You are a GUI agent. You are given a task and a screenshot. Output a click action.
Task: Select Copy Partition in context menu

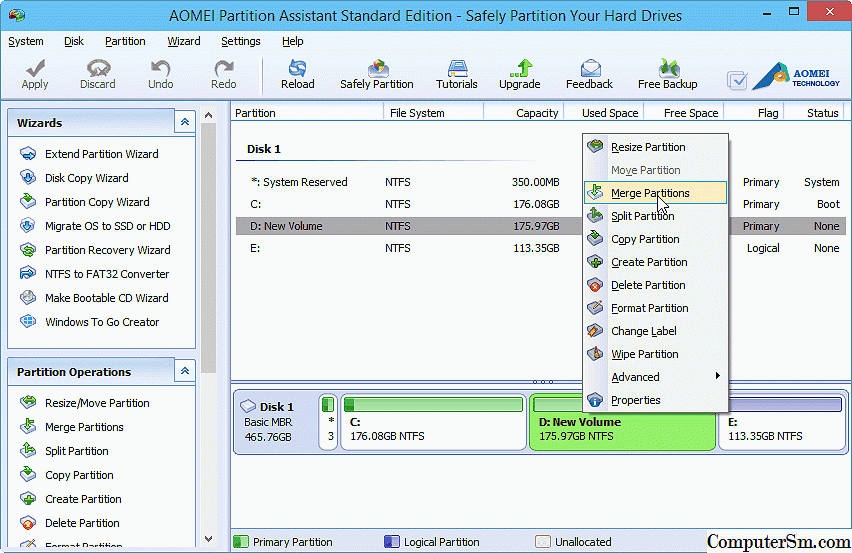point(656,239)
